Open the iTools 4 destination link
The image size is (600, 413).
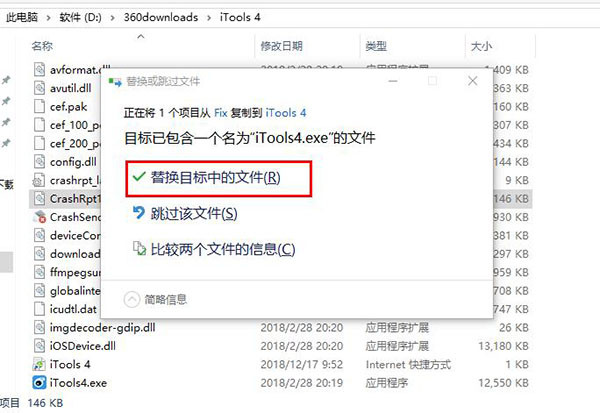click(x=286, y=113)
